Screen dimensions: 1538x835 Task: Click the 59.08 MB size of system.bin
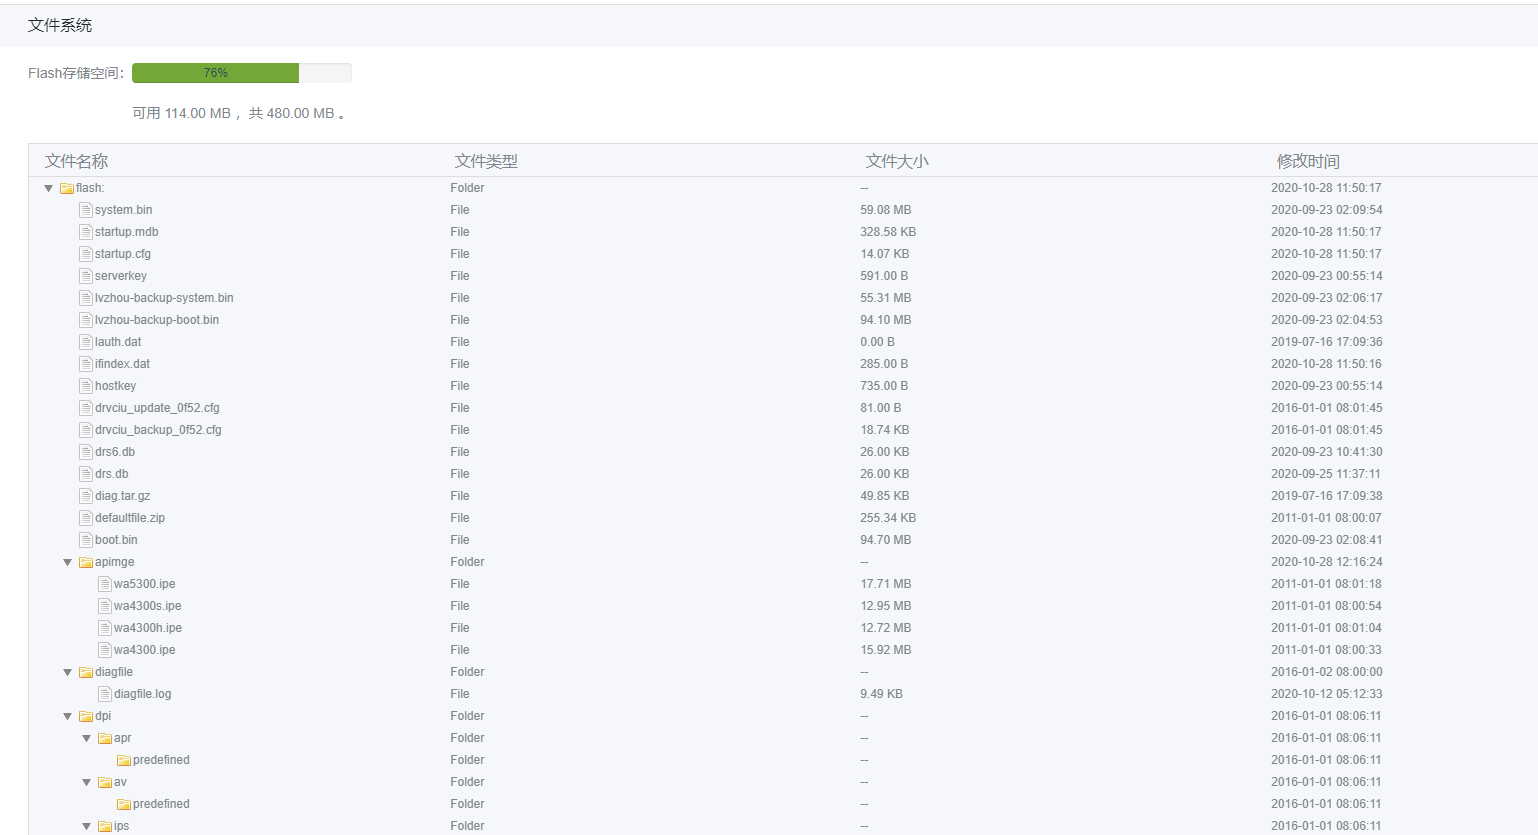pyautogui.click(x=886, y=210)
